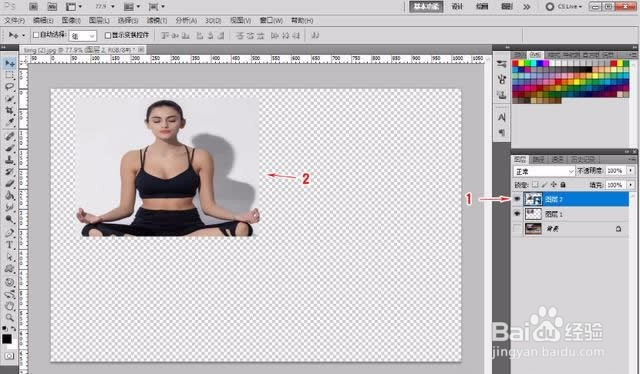The height and width of the screenshot is (374, 640).
Task: Open the 文件(F) menu
Action: point(14,20)
